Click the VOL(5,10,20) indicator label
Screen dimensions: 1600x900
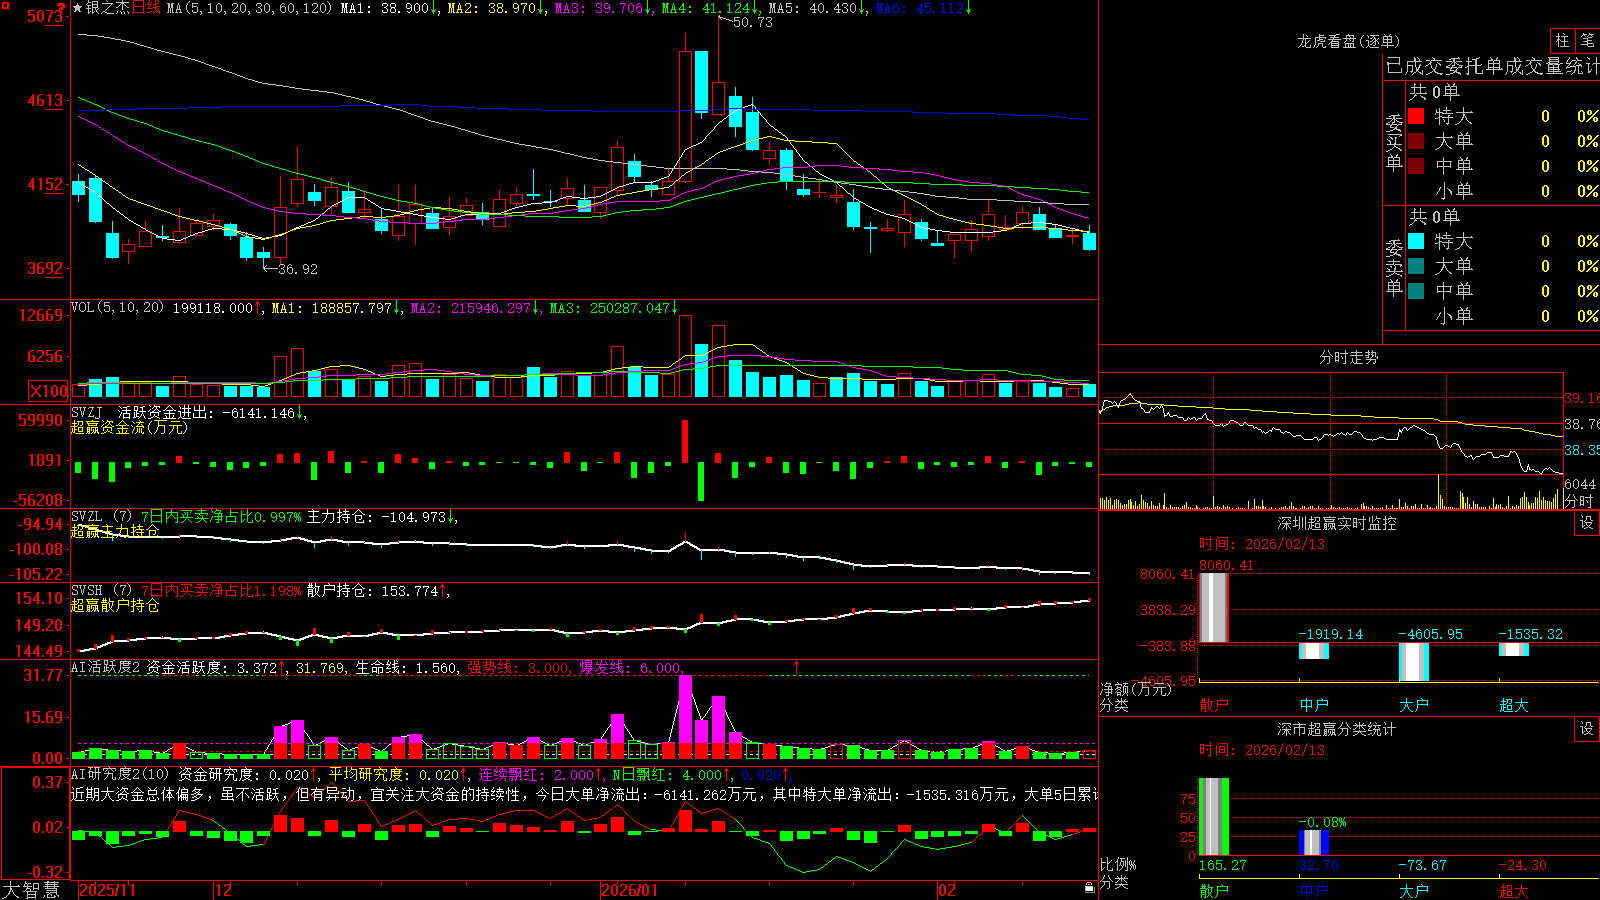coord(117,308)
